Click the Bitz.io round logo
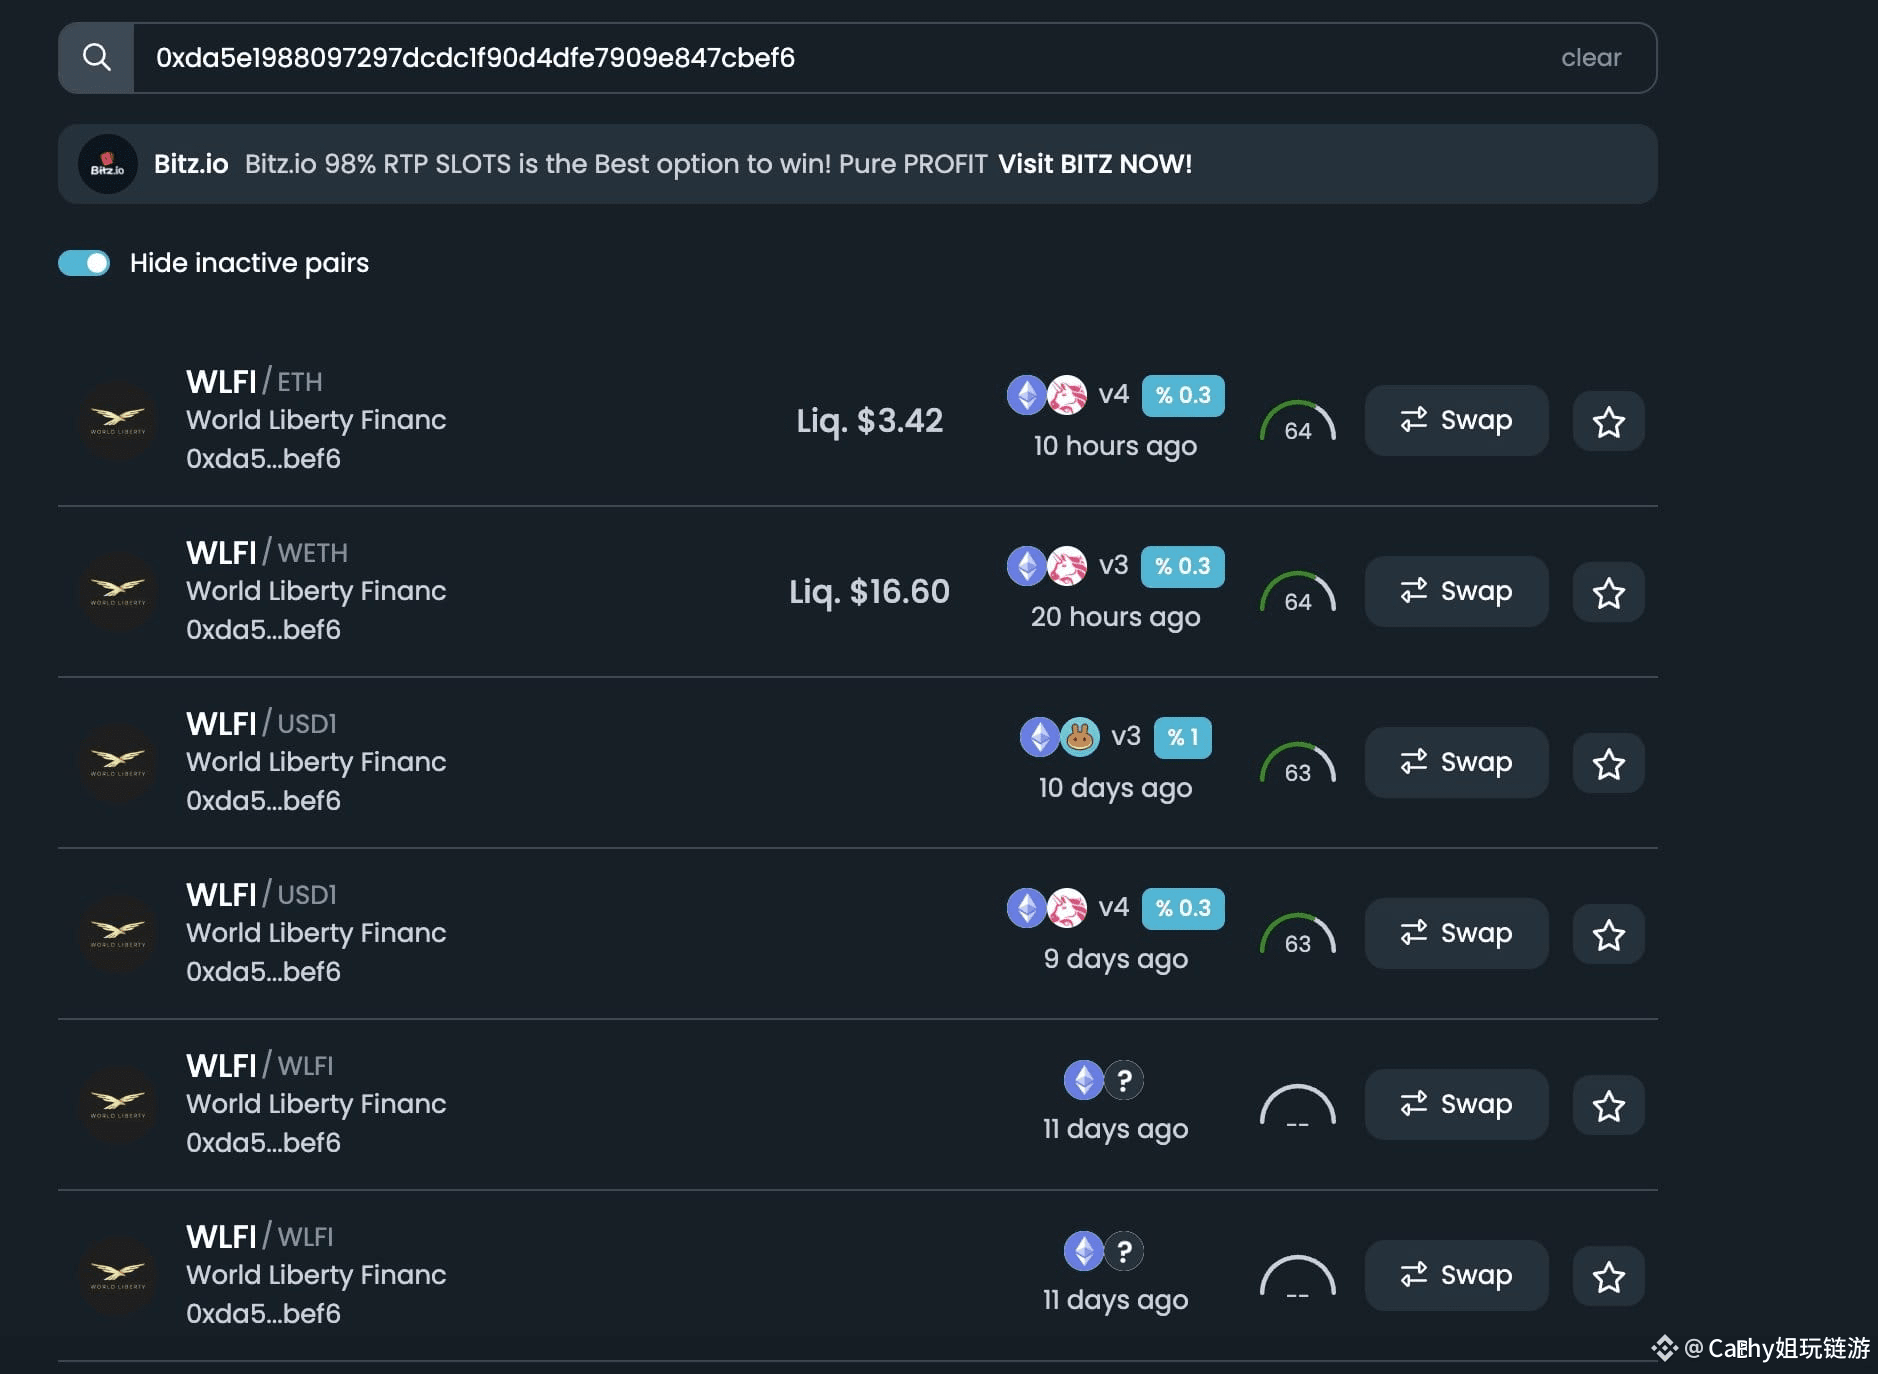The width and height of the screenshot is (1878, 1374). tap(107, 164)
